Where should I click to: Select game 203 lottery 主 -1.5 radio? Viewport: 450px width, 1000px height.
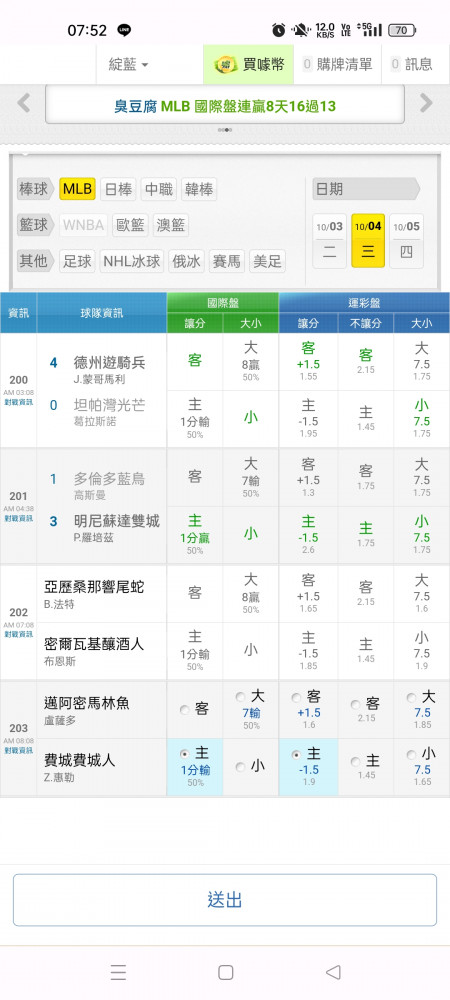296,754
